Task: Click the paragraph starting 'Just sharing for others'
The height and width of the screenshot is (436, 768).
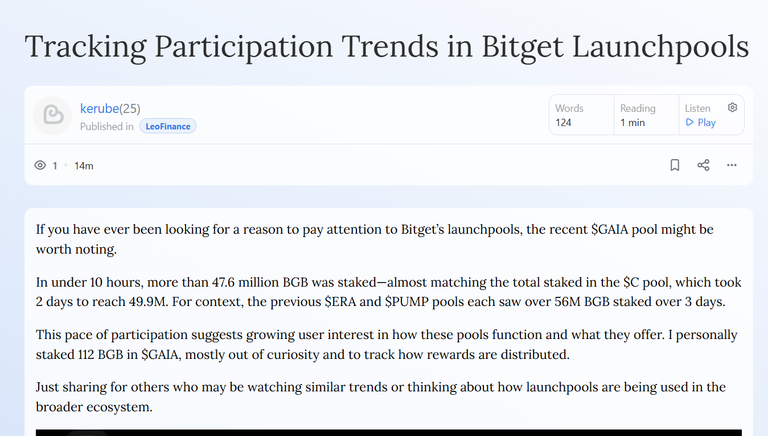Action: 381,397
